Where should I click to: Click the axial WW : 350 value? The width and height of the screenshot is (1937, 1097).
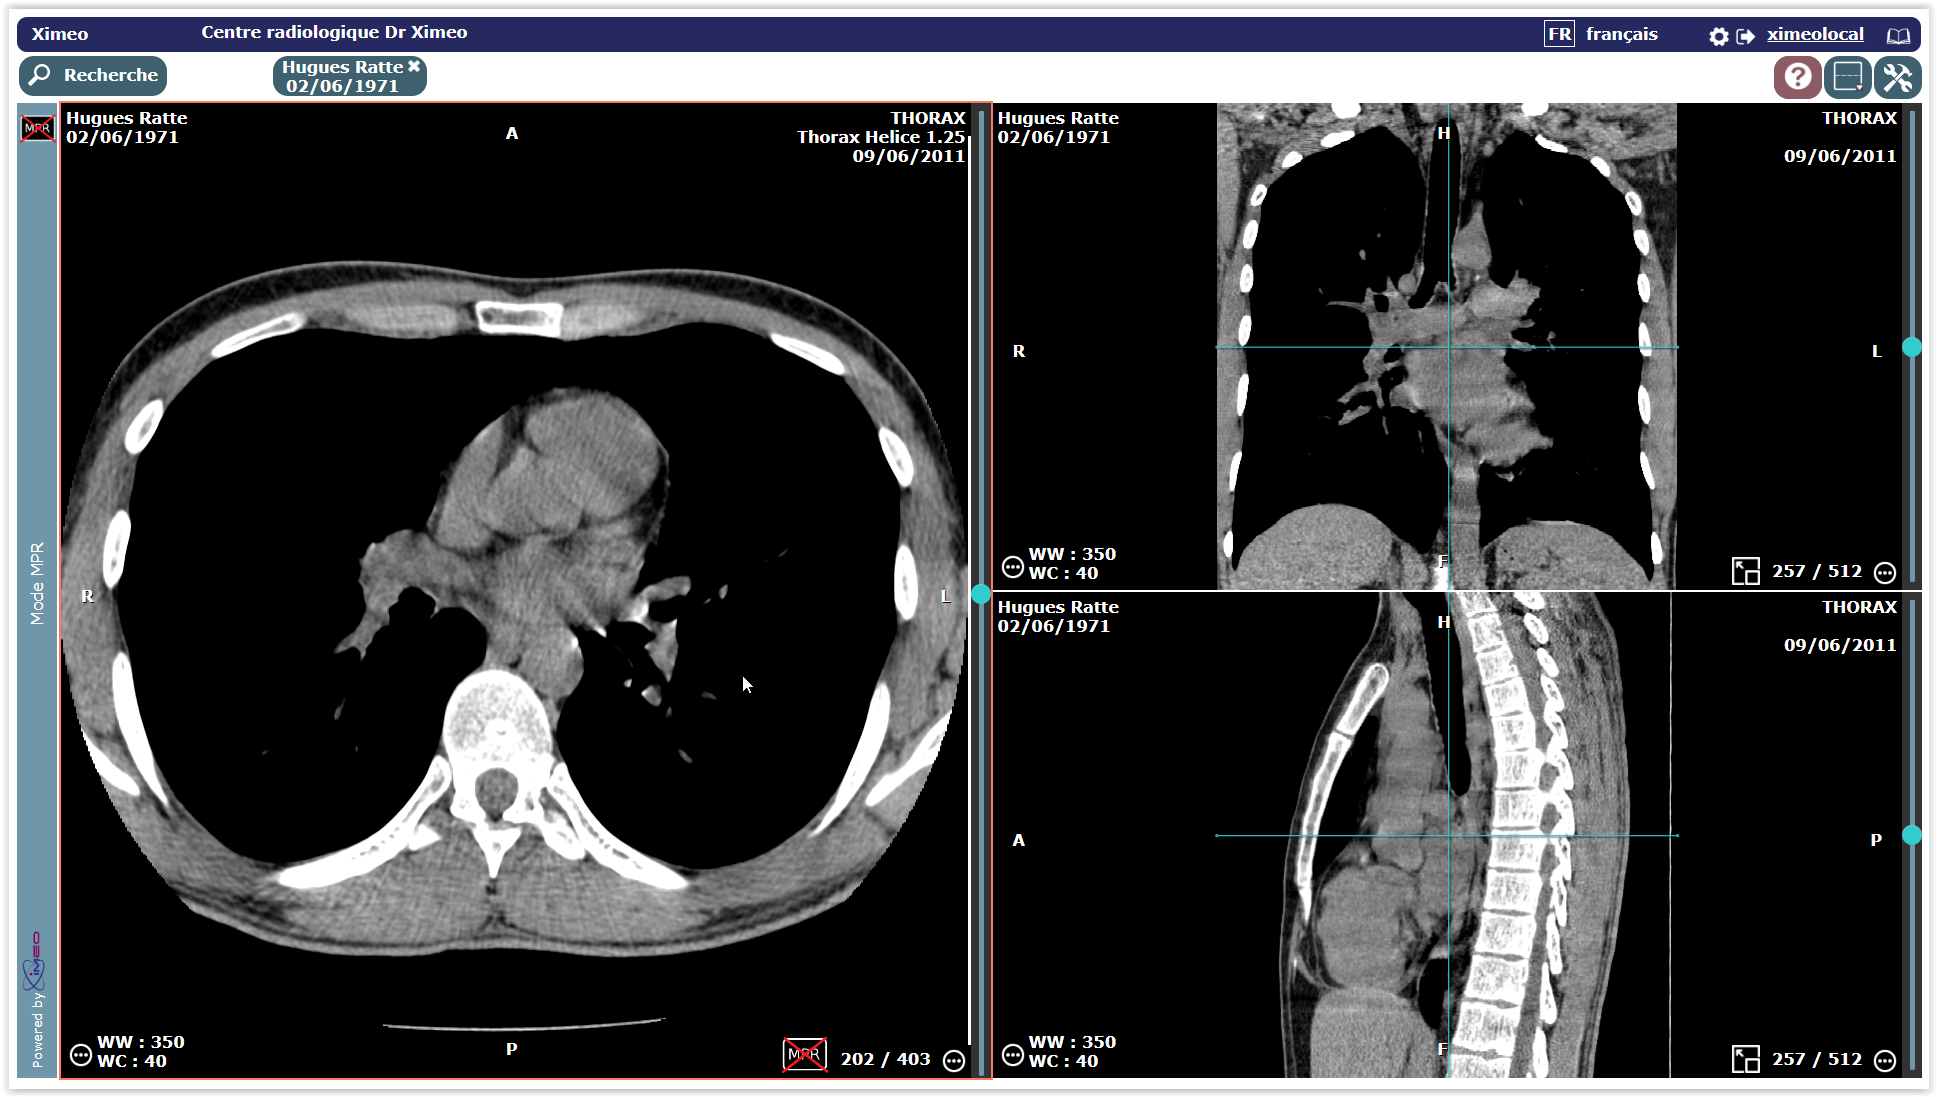pyautogui.click(x=141, y=1042)
